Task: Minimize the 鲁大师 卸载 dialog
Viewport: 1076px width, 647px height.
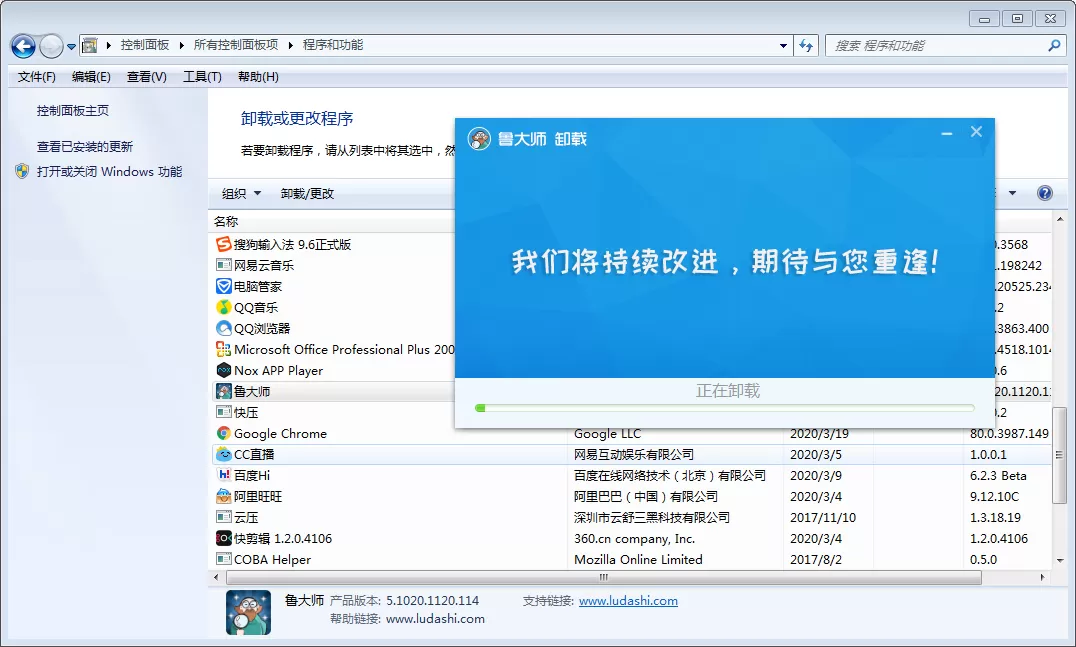Action: pyautogui.click(x=947, y=133)
